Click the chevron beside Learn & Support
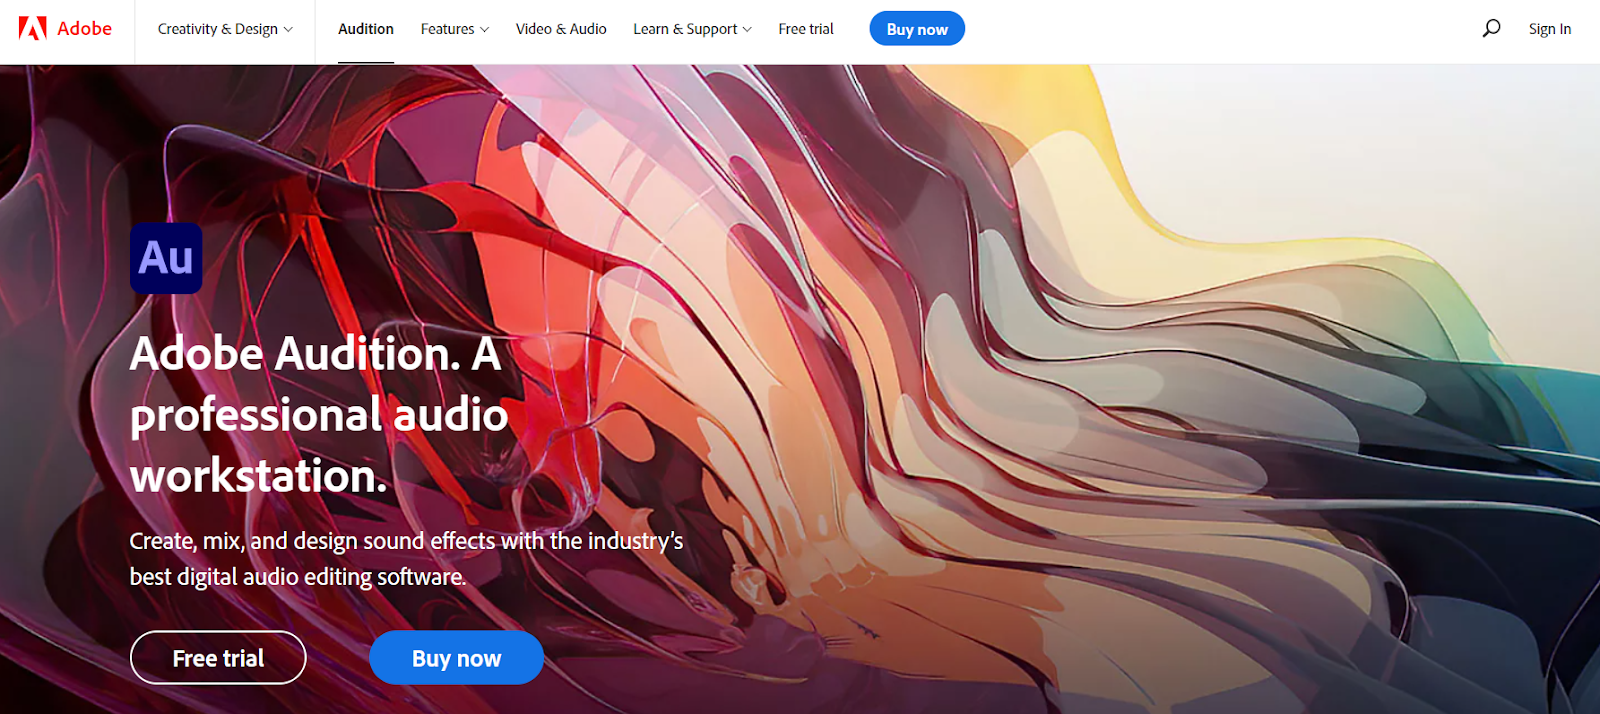This screenshot has width=1600, height=714. [x=747, y=29]
